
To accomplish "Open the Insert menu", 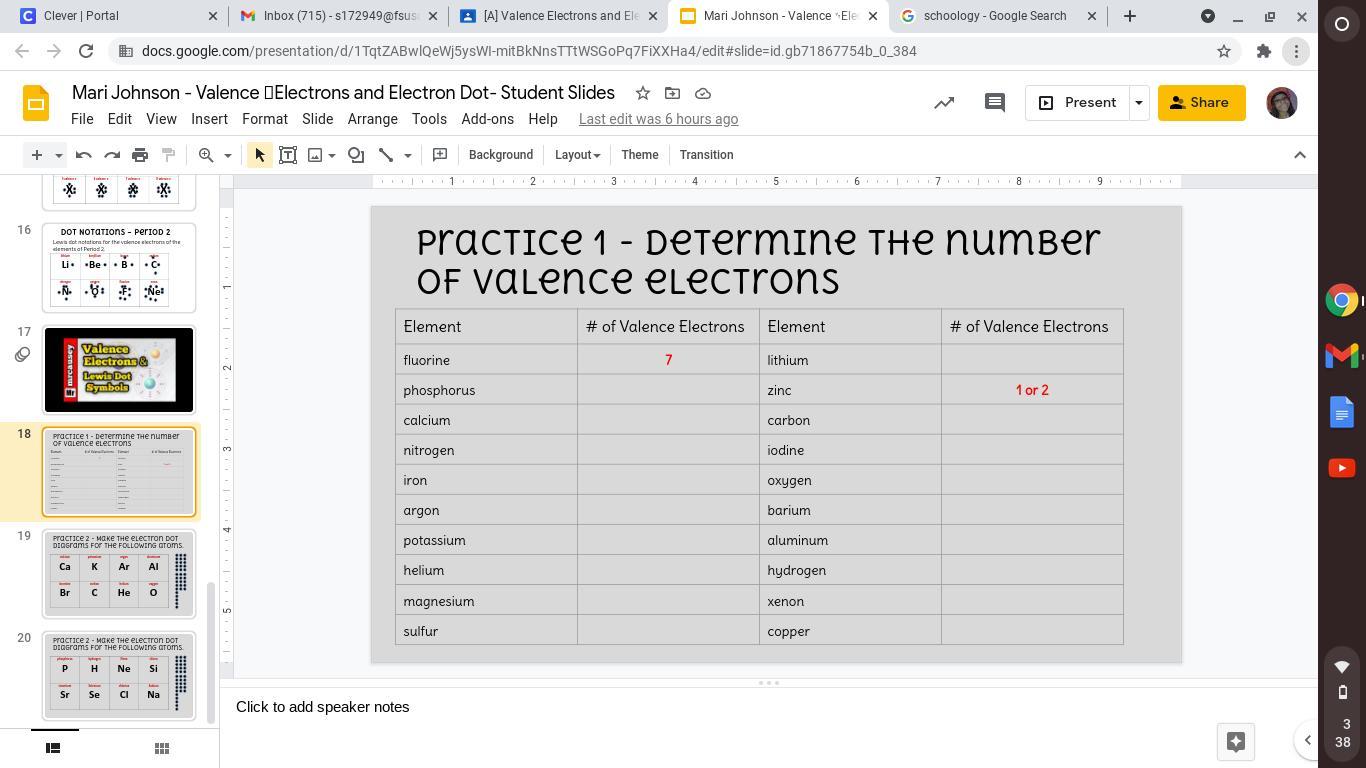I will 209,119.
